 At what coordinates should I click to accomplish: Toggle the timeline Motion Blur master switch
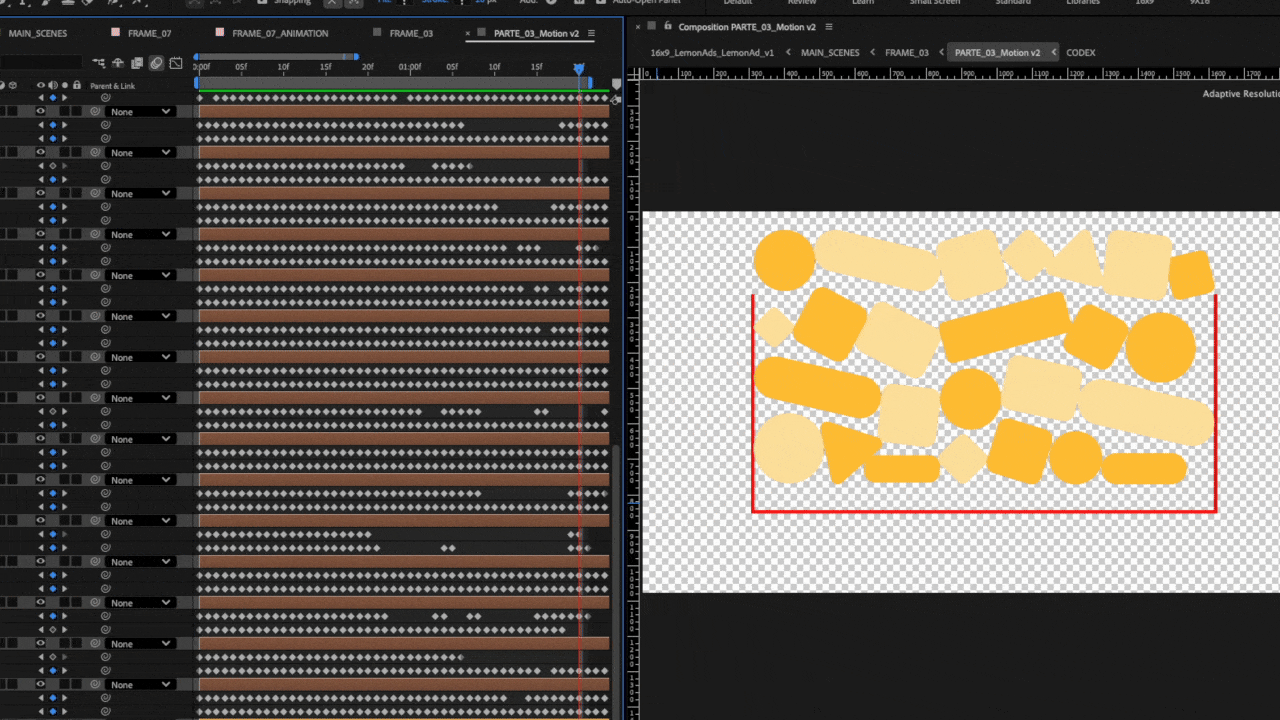click(157, 63)
